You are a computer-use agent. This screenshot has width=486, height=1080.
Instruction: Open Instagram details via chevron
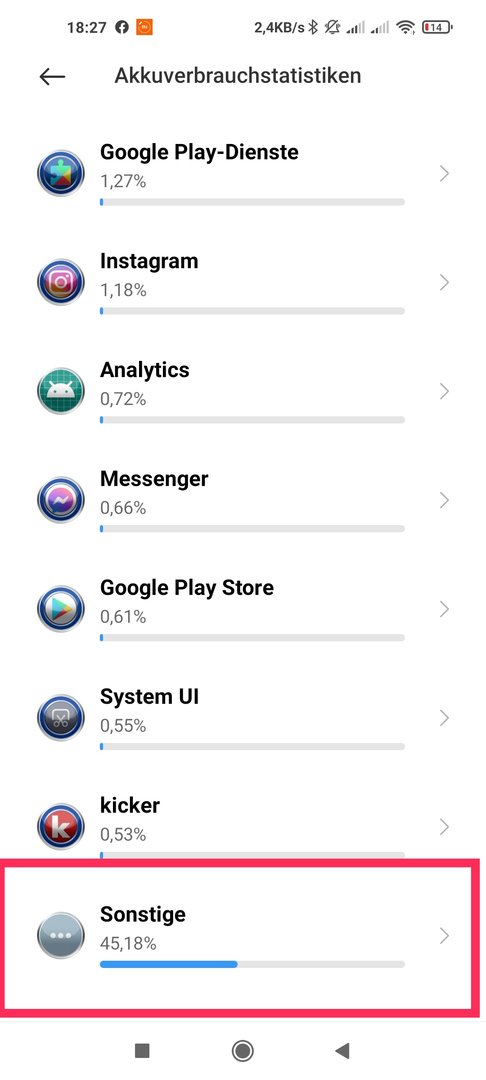click(x=444, y=282)
